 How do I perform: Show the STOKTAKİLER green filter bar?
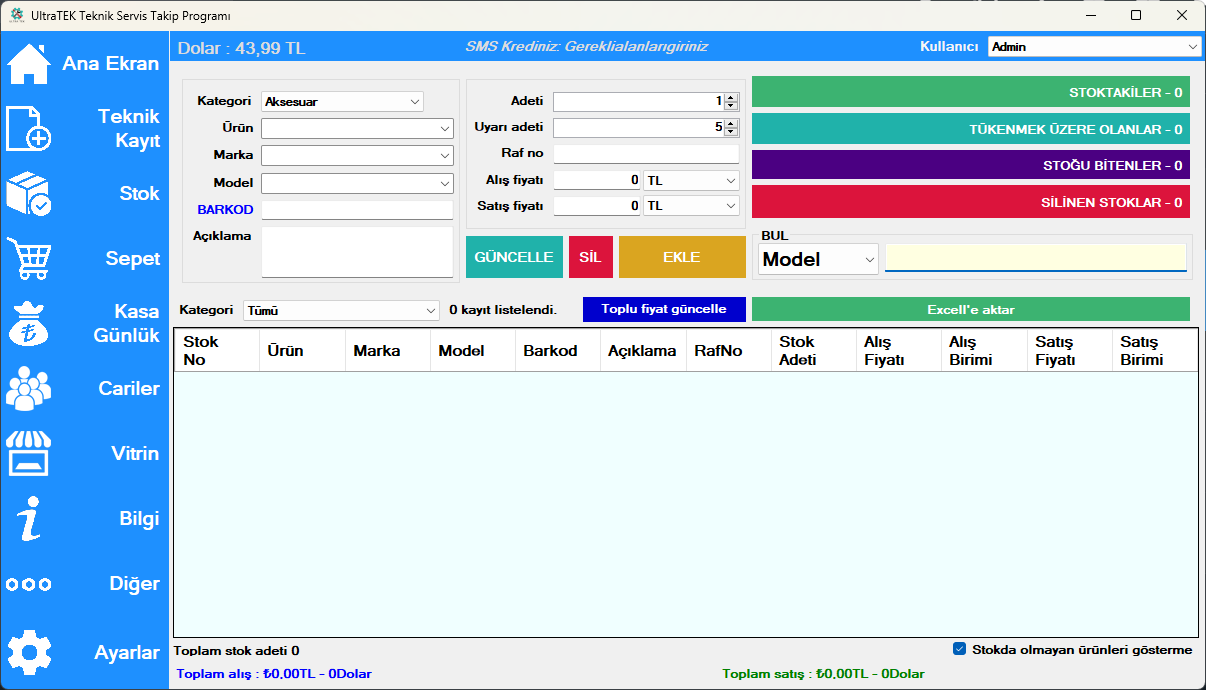click(970, 92)
